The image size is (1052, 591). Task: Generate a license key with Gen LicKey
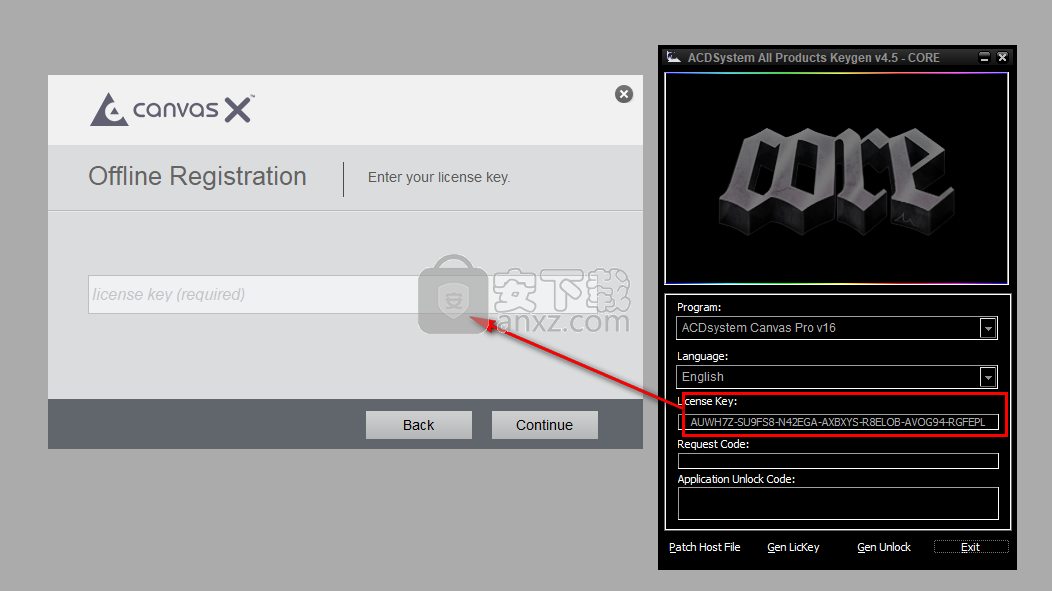tap(793, 547)
